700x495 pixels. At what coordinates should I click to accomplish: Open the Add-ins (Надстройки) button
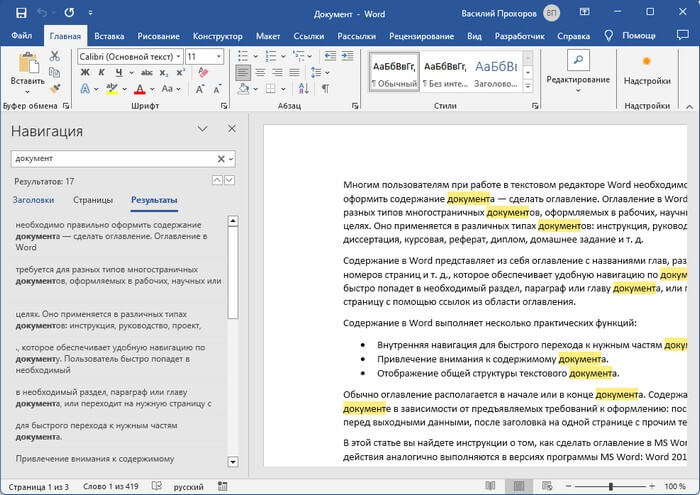coord(647,70)
